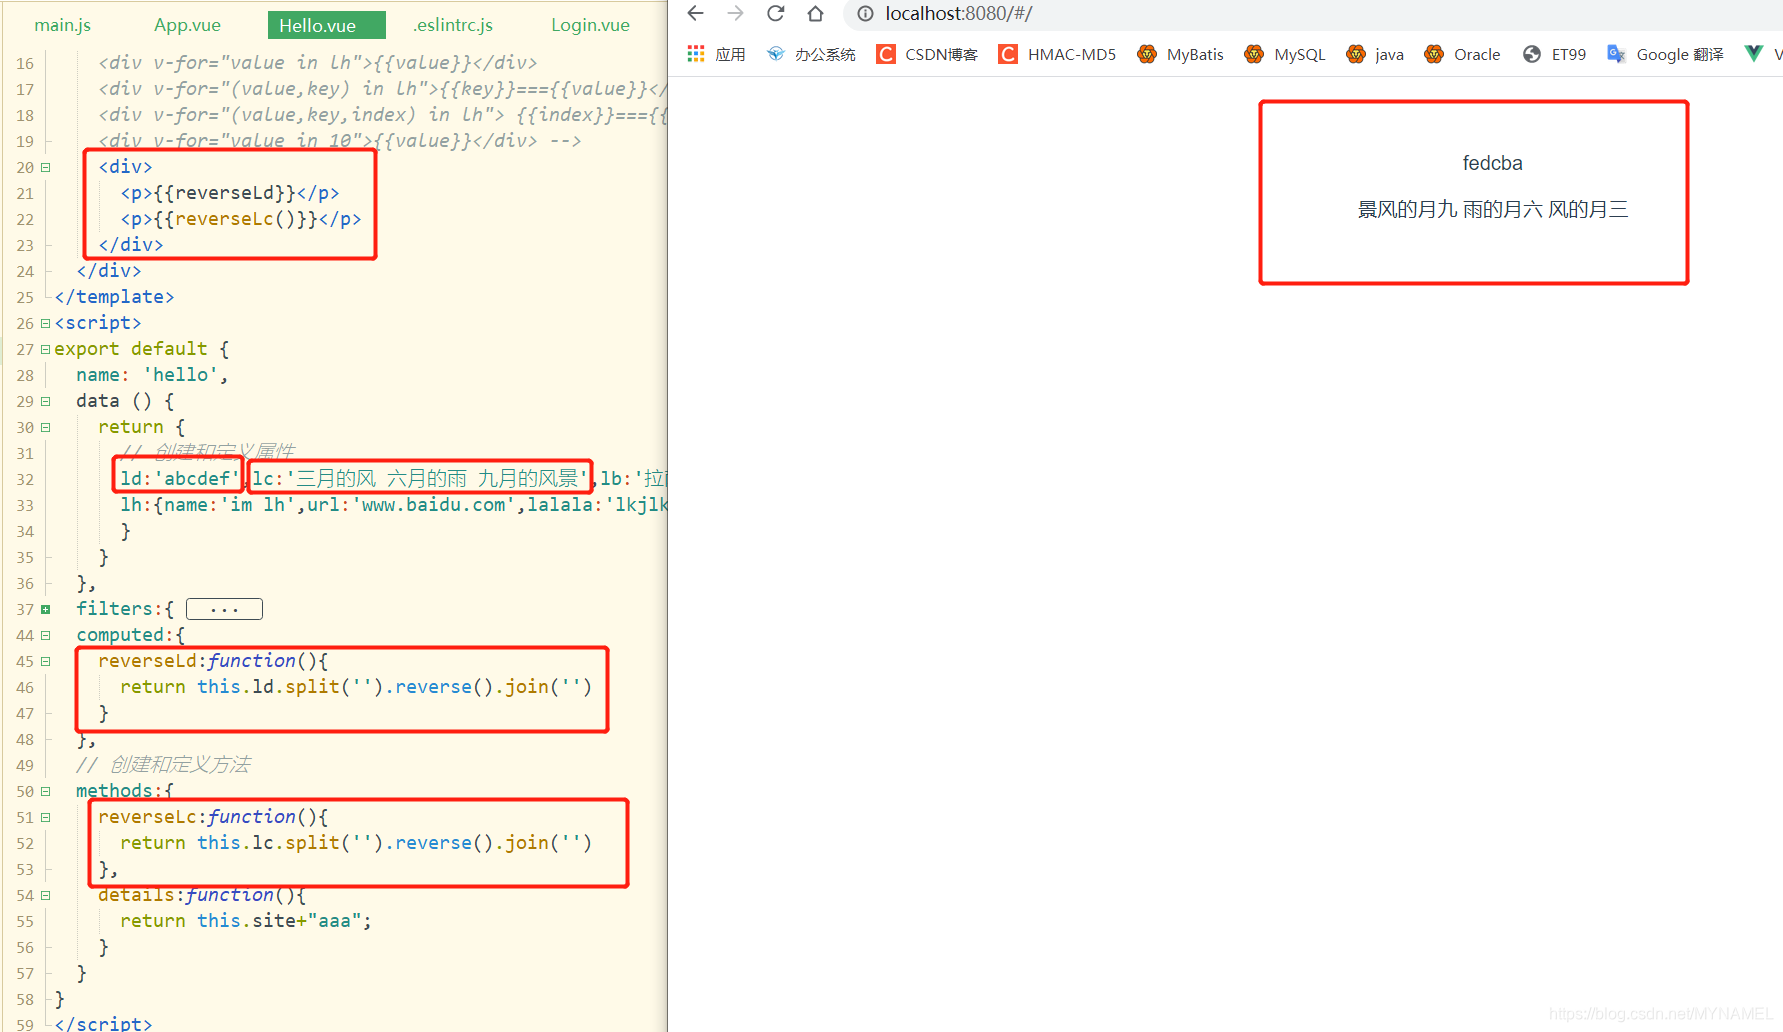This screenshot has width=1783, height=1032.
Task: Reload the localhost page
Action: 776,13
